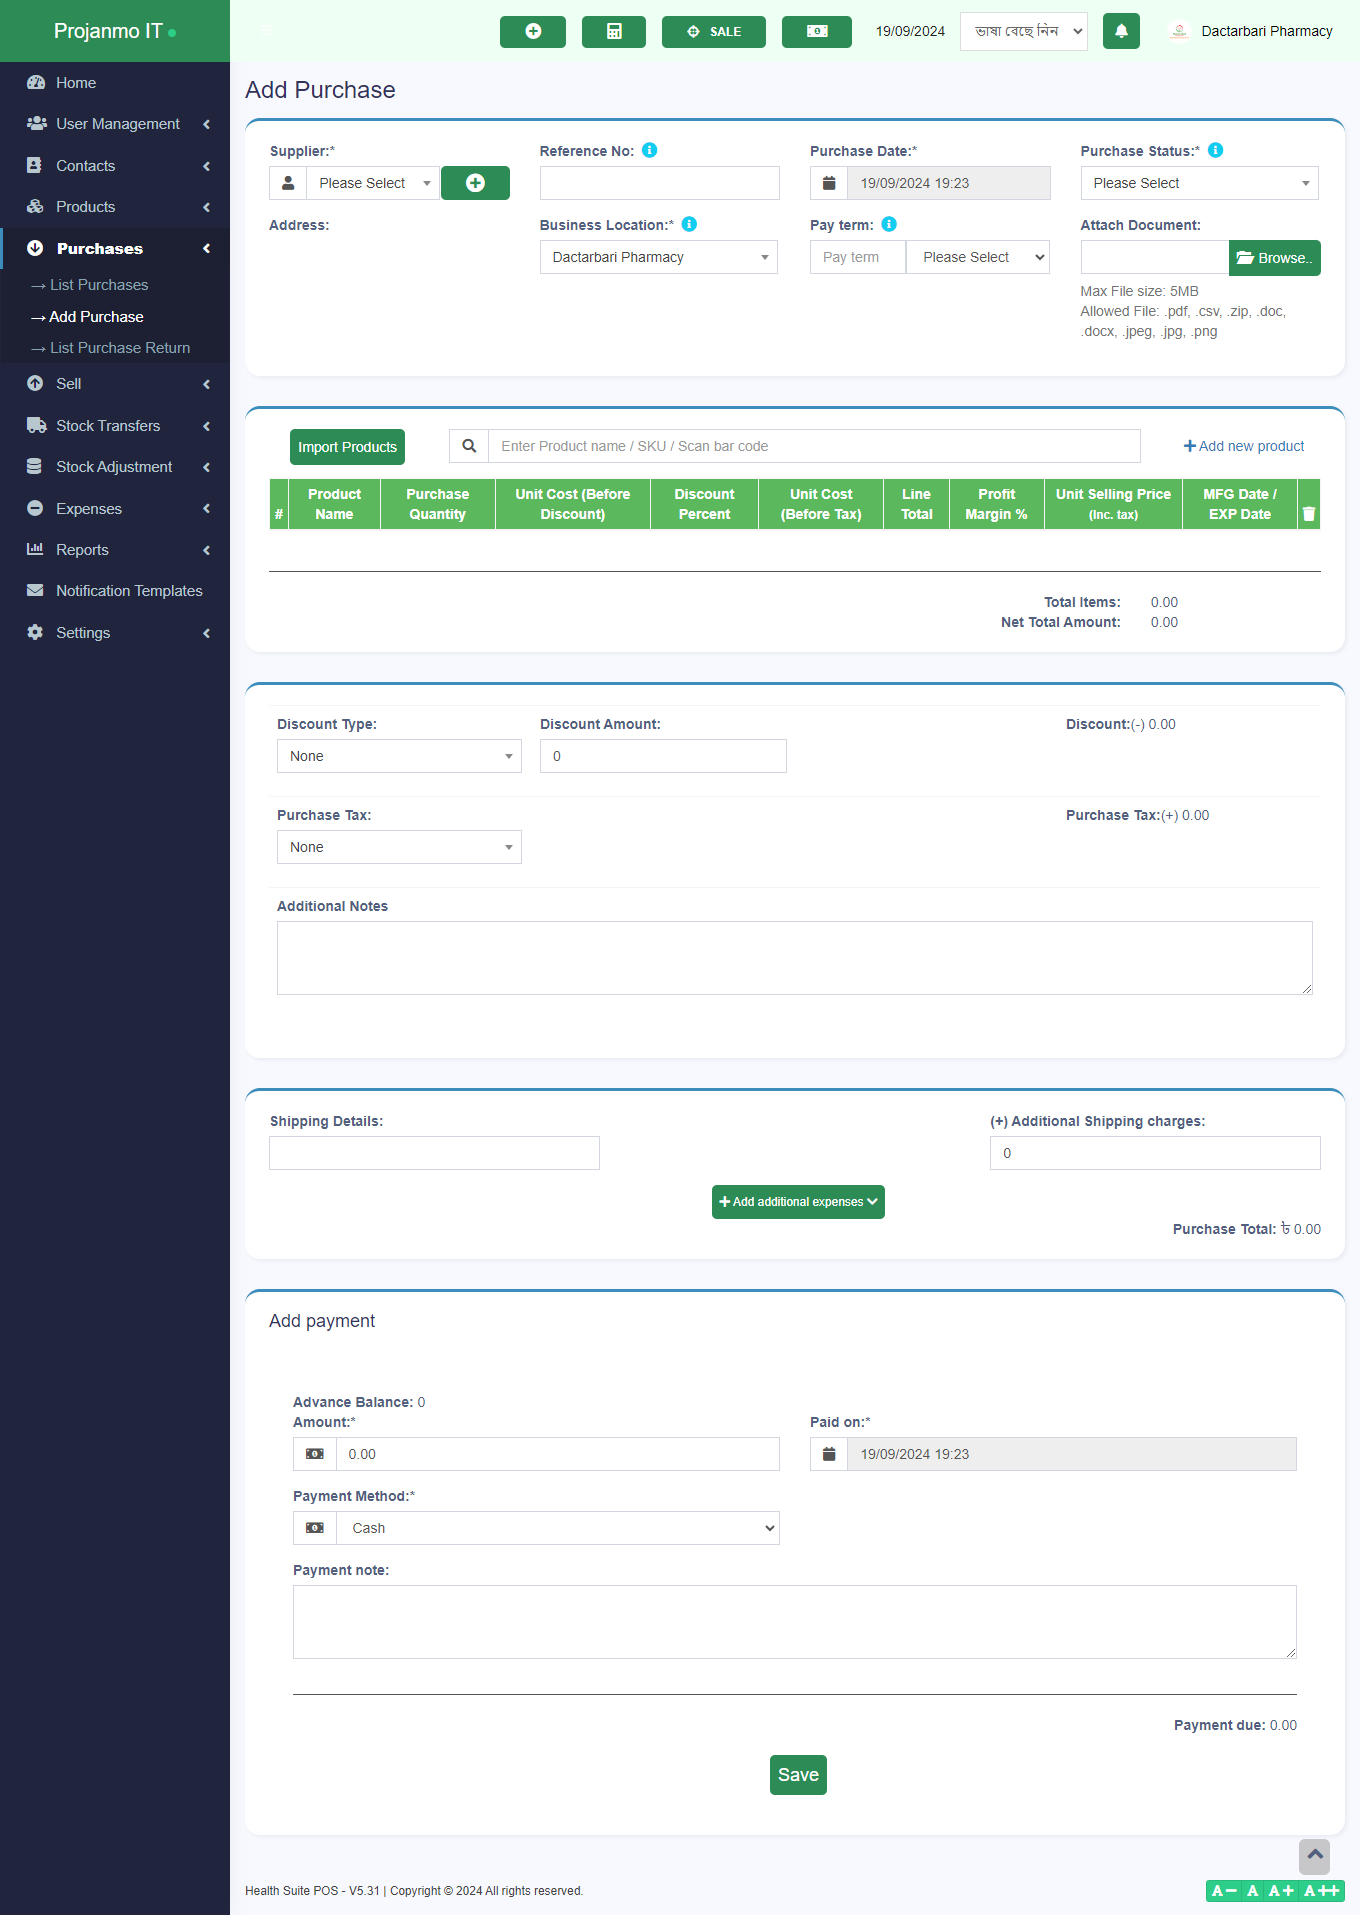Click the Purchase Date calendar icon
The image size is (1360, 1915).
point(829,183)
